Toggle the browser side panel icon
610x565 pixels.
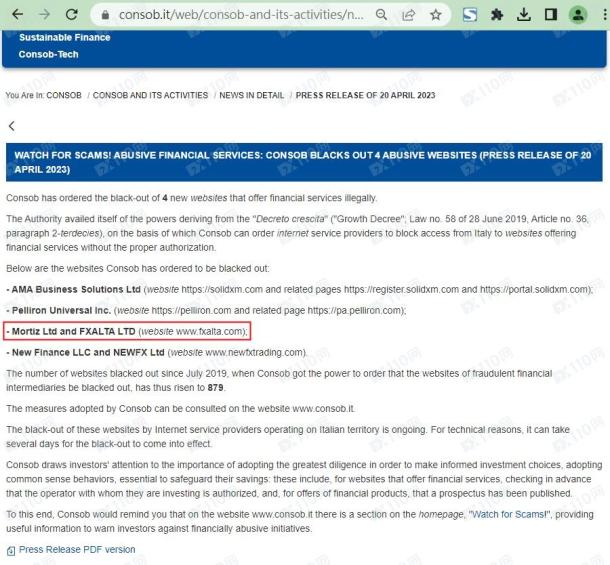(x=551, y=15)
